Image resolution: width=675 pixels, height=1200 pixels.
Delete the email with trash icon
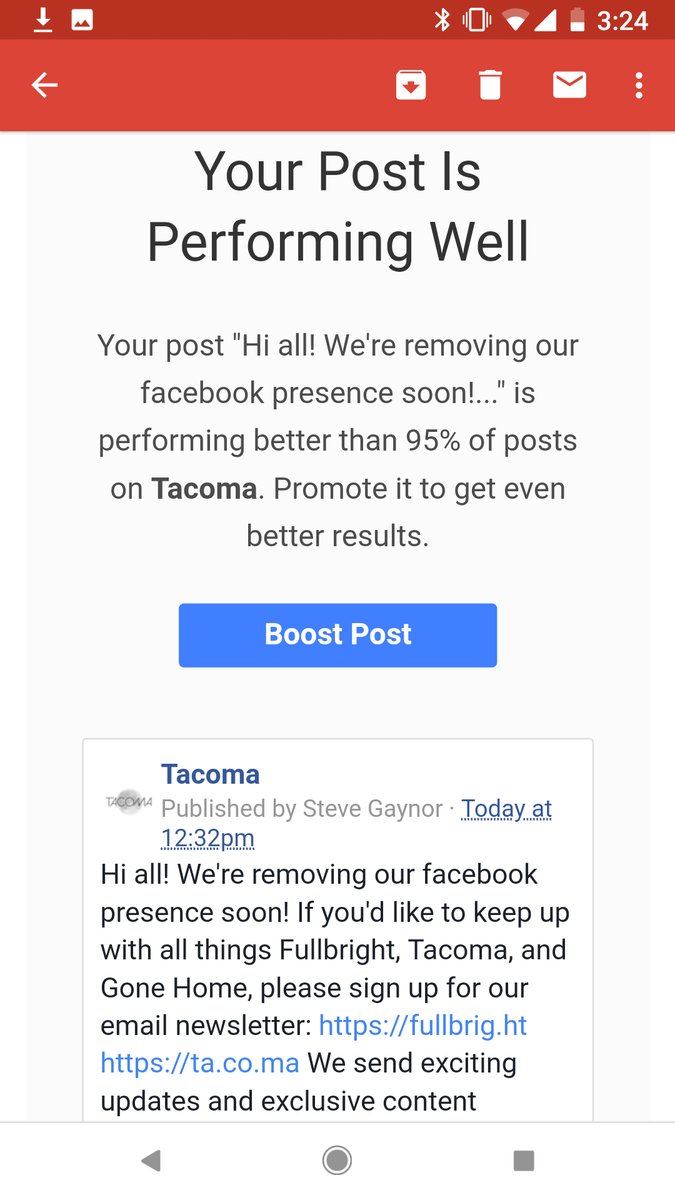490,86
